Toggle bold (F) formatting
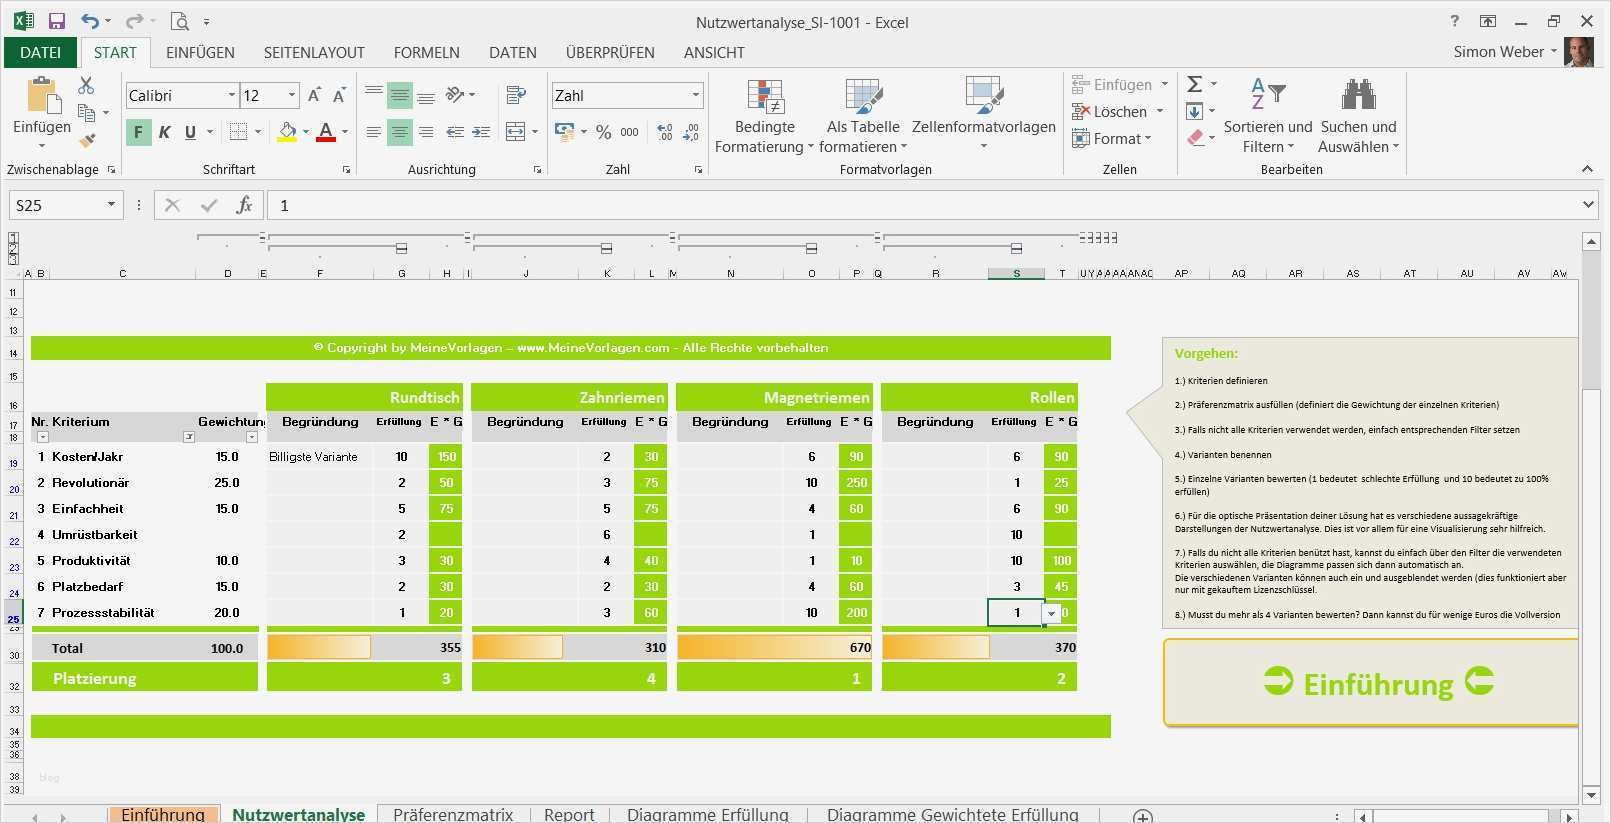This screenshot has height=823, width=1611. tap(138, 132)
